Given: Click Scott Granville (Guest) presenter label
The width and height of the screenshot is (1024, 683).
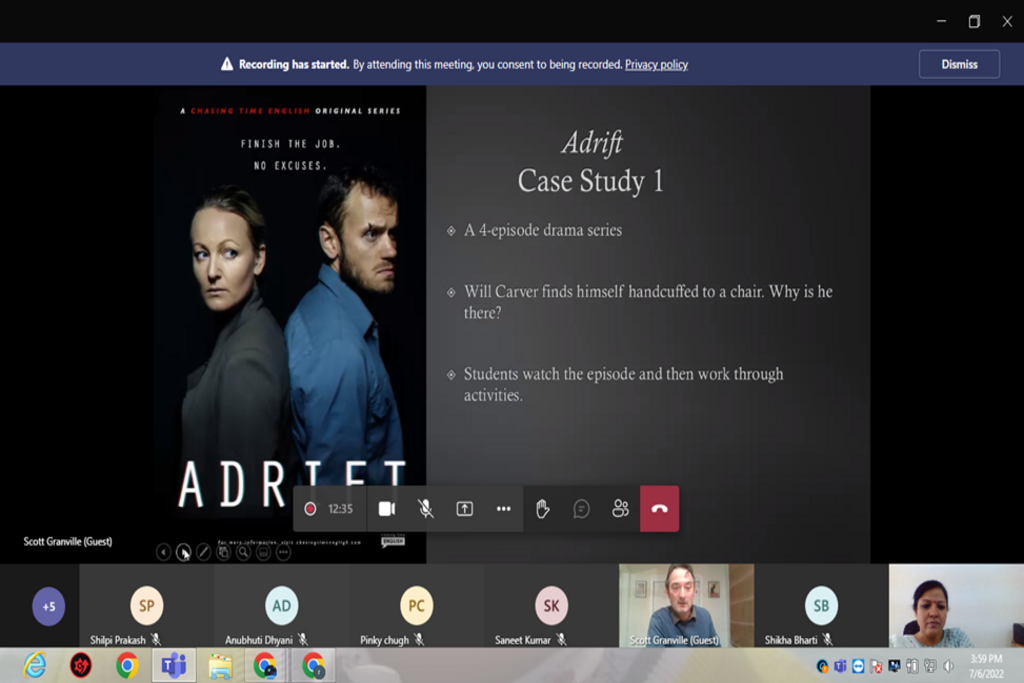Looking at the screenshot, I should (68, 541).
